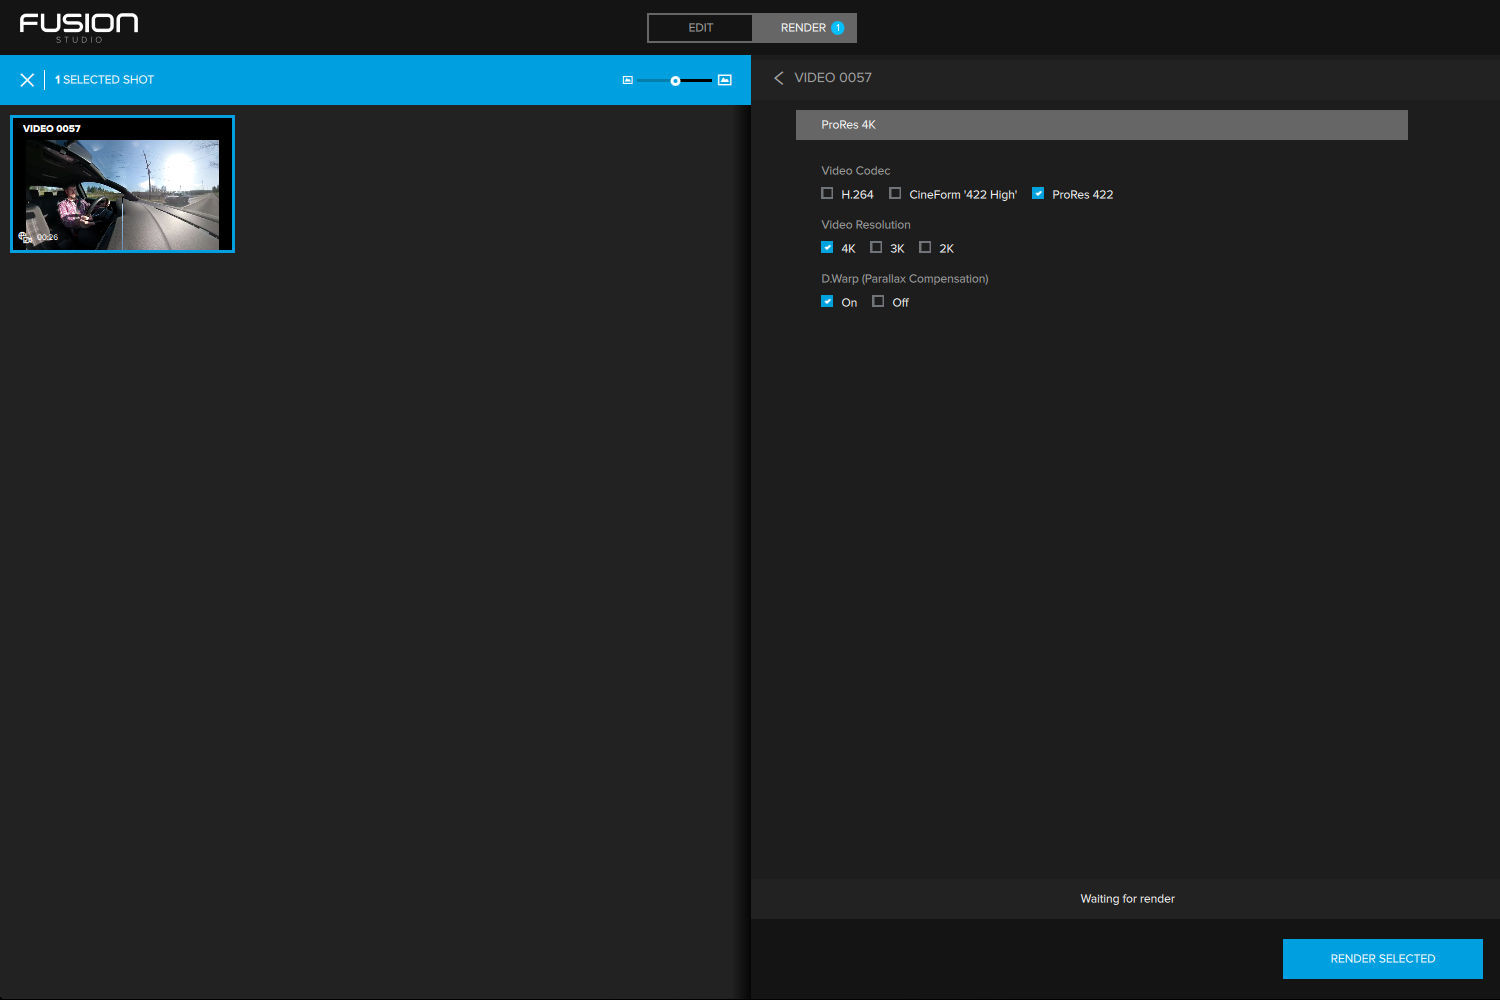Viewport: 1500px width, 1000px height.
Task: Click 'D.Warp (Parallax Compensation)' label
Action: click(905, 279)
